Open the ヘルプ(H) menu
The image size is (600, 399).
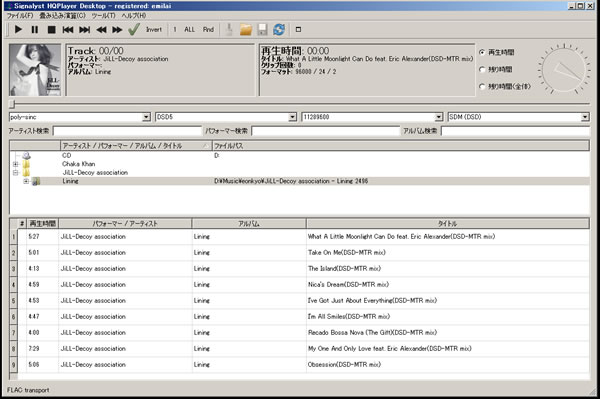134,16
